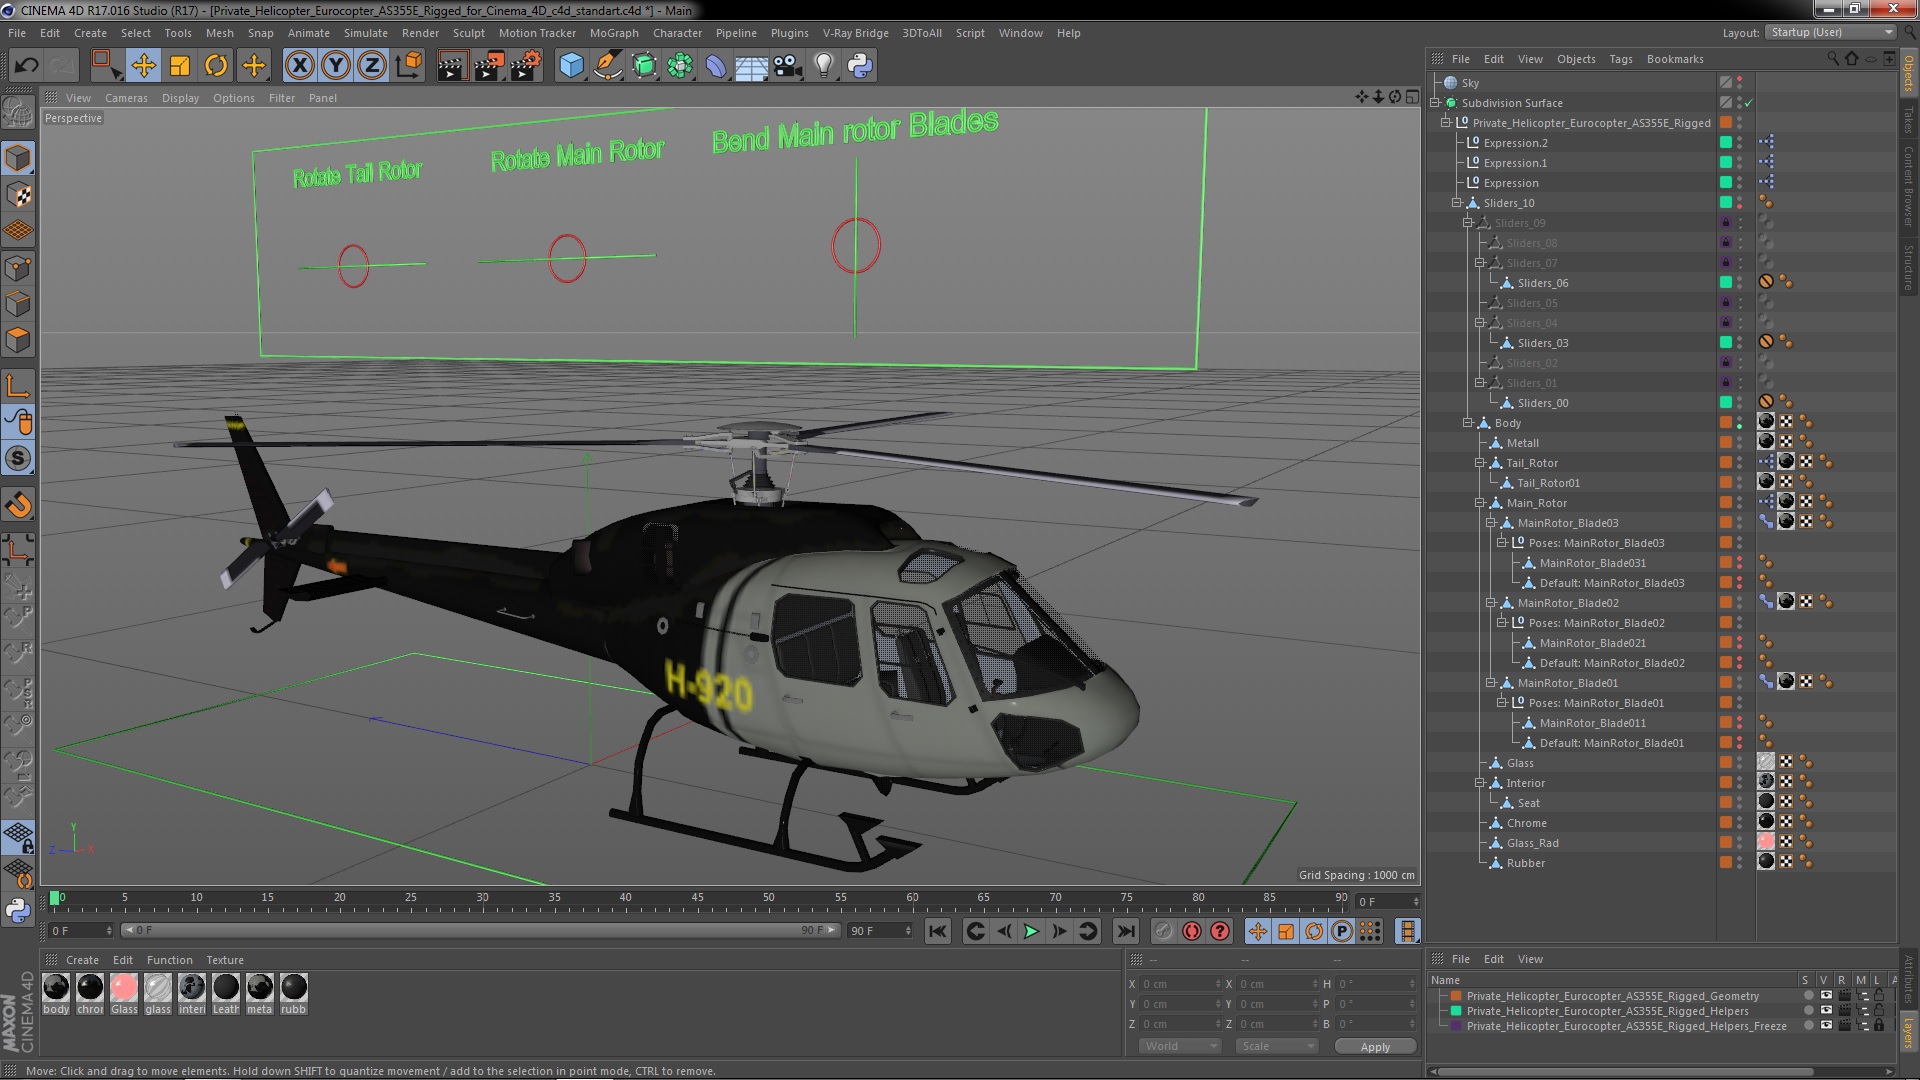
Task: Render the active view
Action: 452,66
